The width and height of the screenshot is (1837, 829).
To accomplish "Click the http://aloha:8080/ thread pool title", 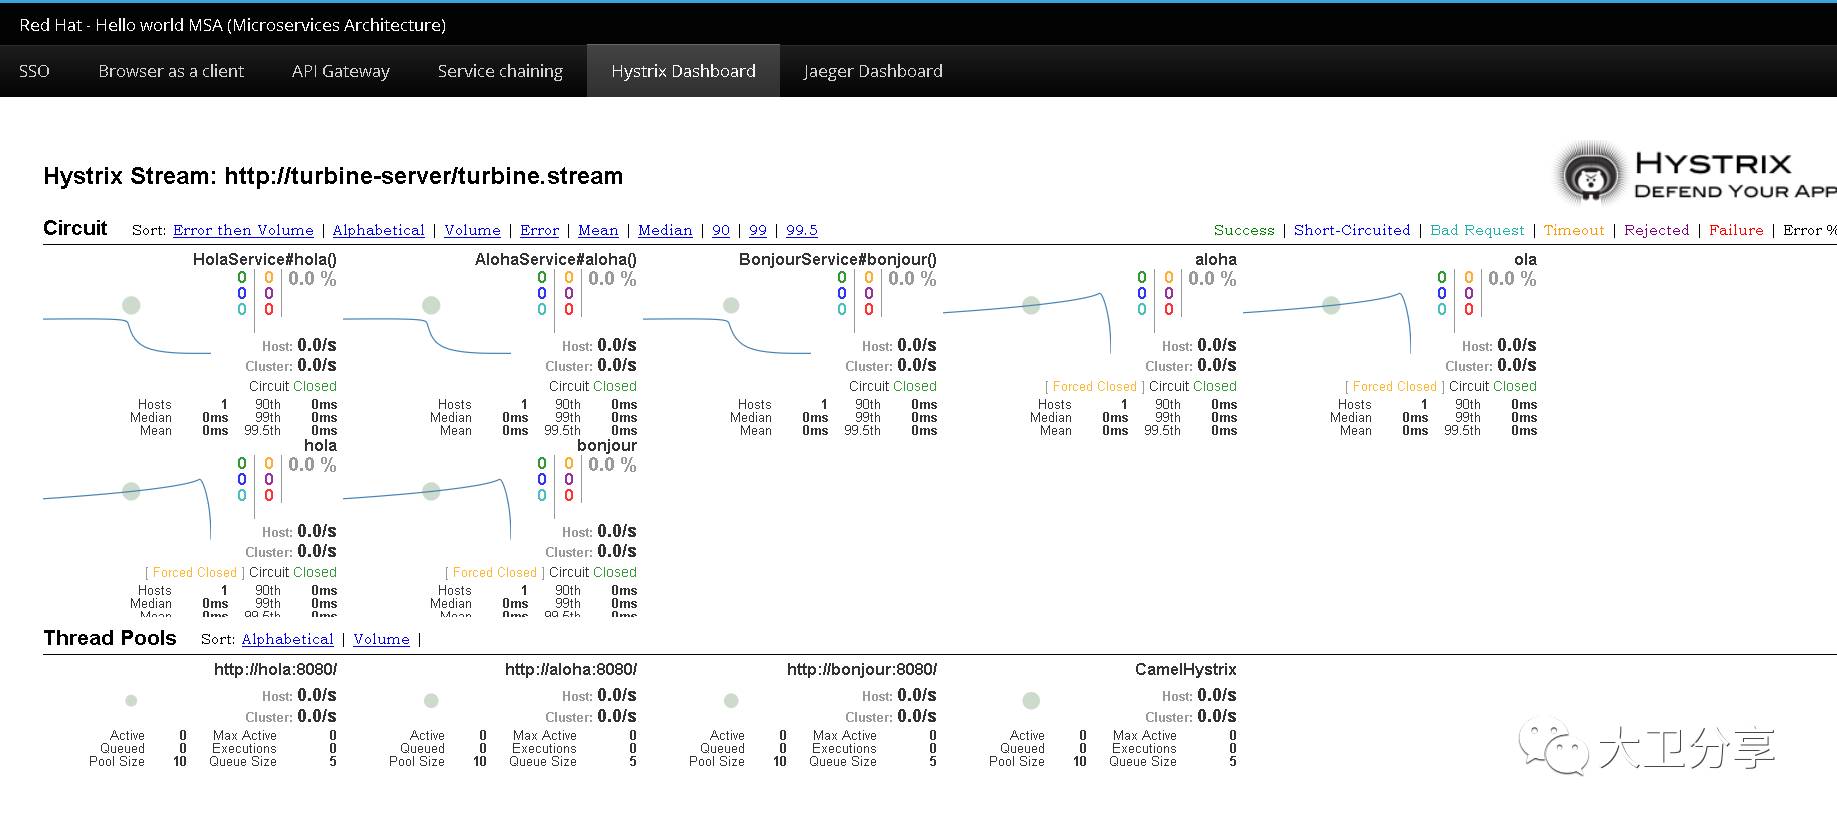I will [x=571, y=669].
